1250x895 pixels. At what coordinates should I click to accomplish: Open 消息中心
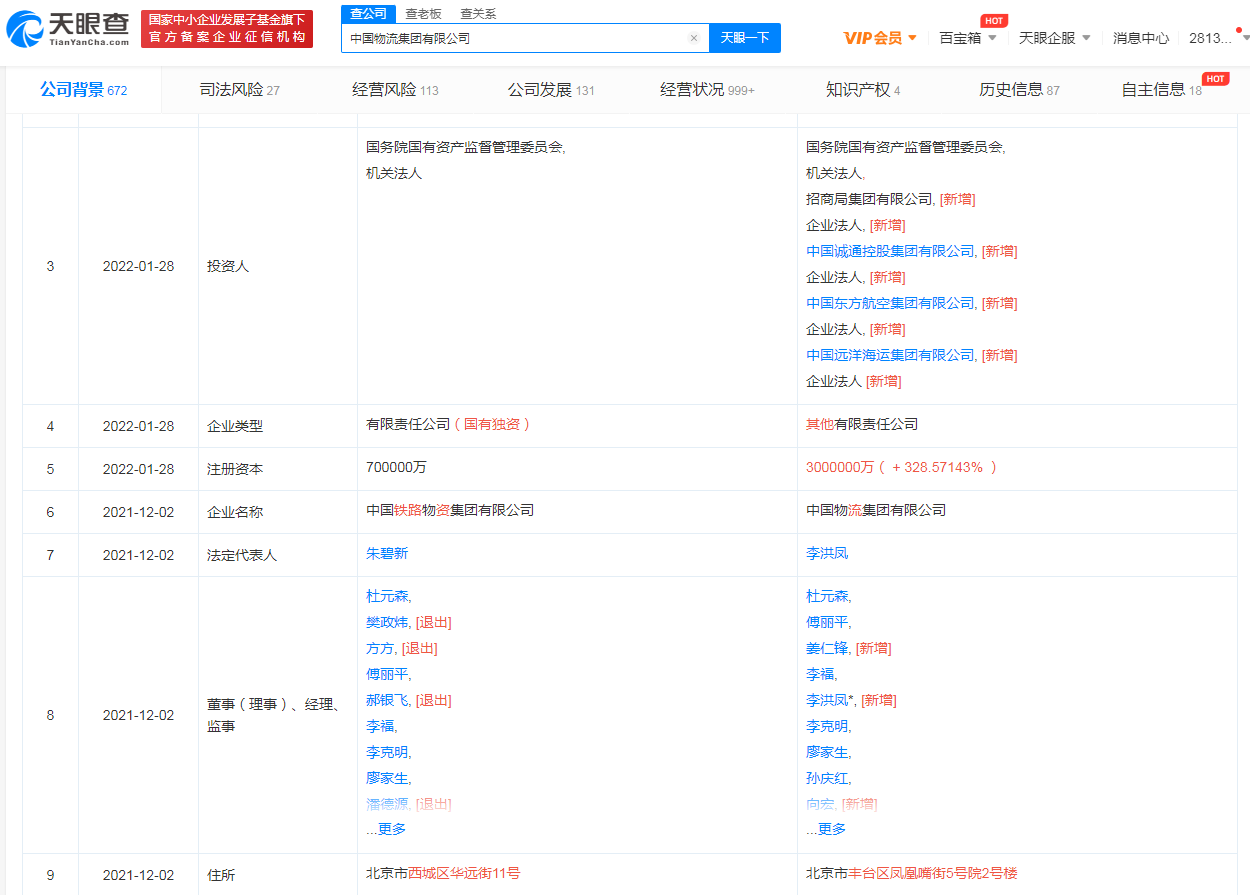pos(1141,38)
